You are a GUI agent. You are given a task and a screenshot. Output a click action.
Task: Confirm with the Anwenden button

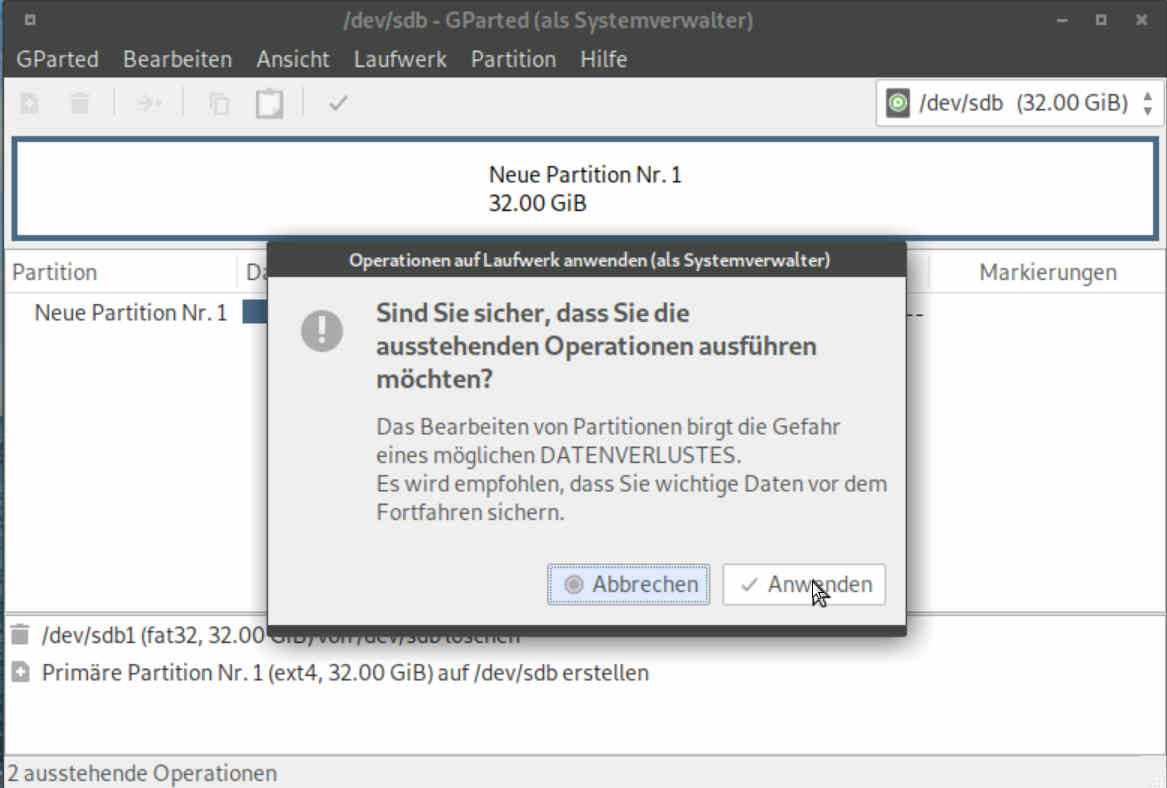click(x=804, y=584)
